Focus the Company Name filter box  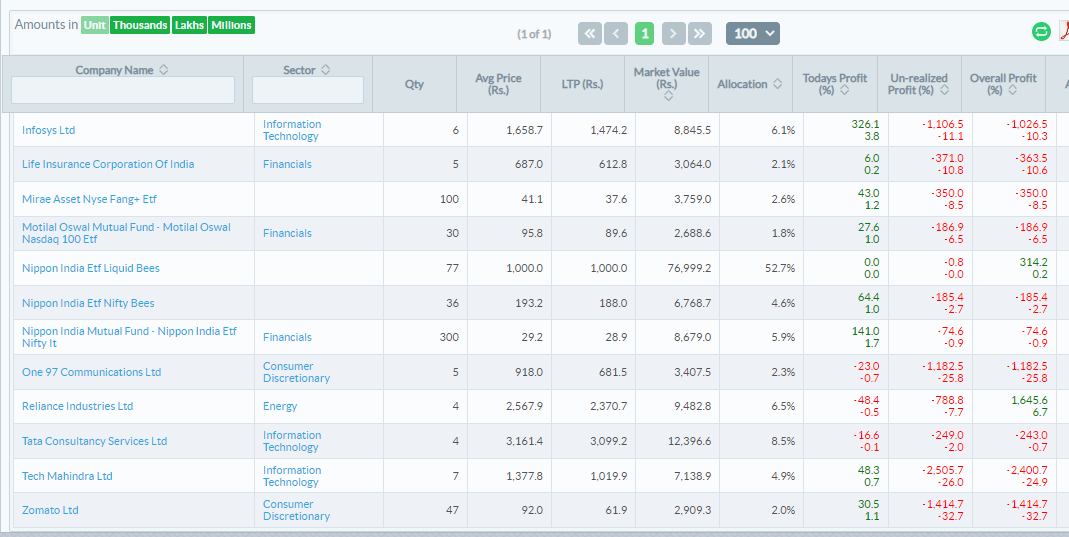[123, 90]
